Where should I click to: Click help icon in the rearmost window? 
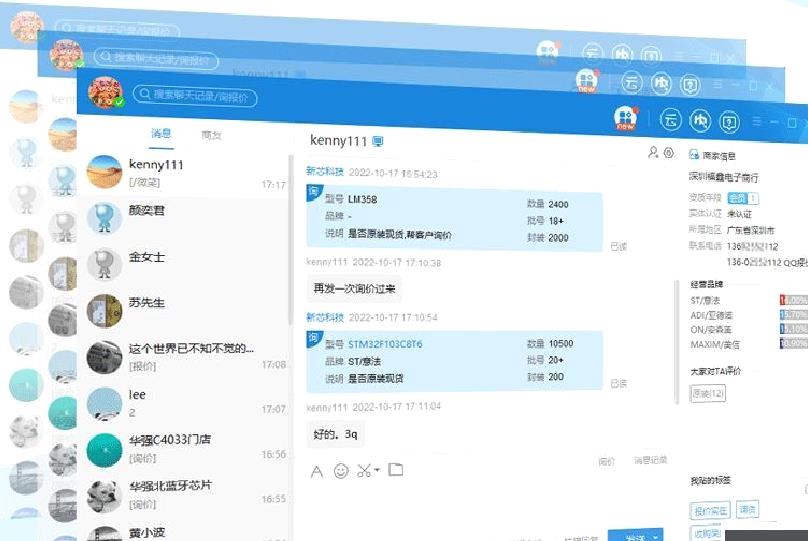click(x=651, y=55)
